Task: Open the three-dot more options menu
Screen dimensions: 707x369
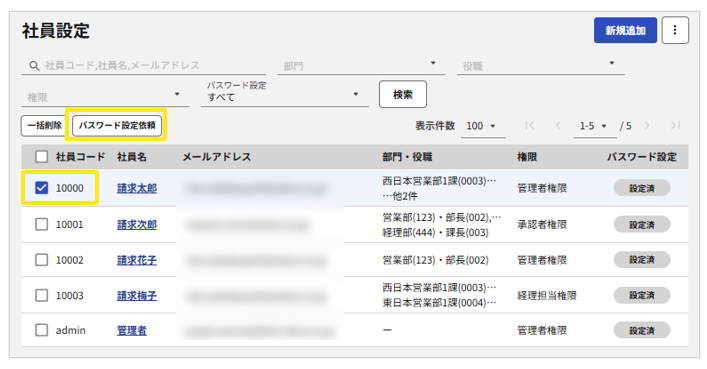Action: (675, 30)
